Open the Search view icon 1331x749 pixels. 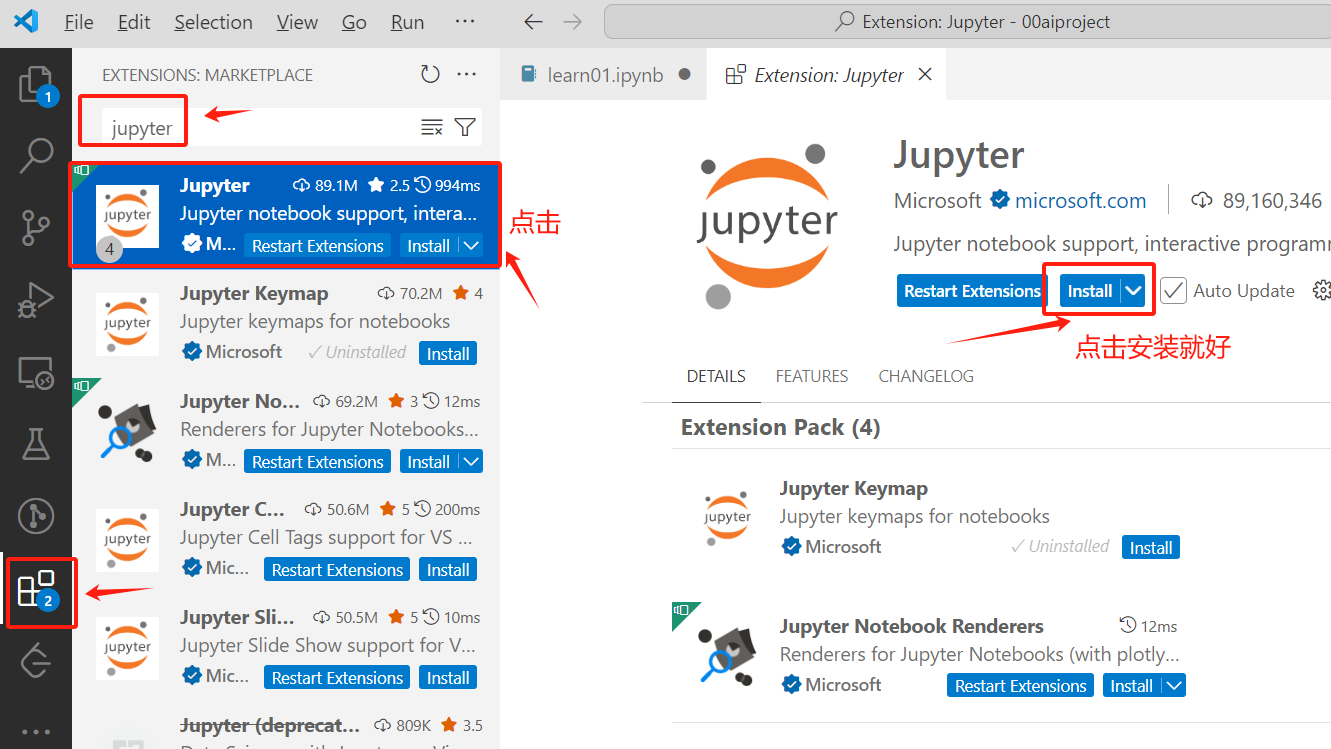[36, 156]
